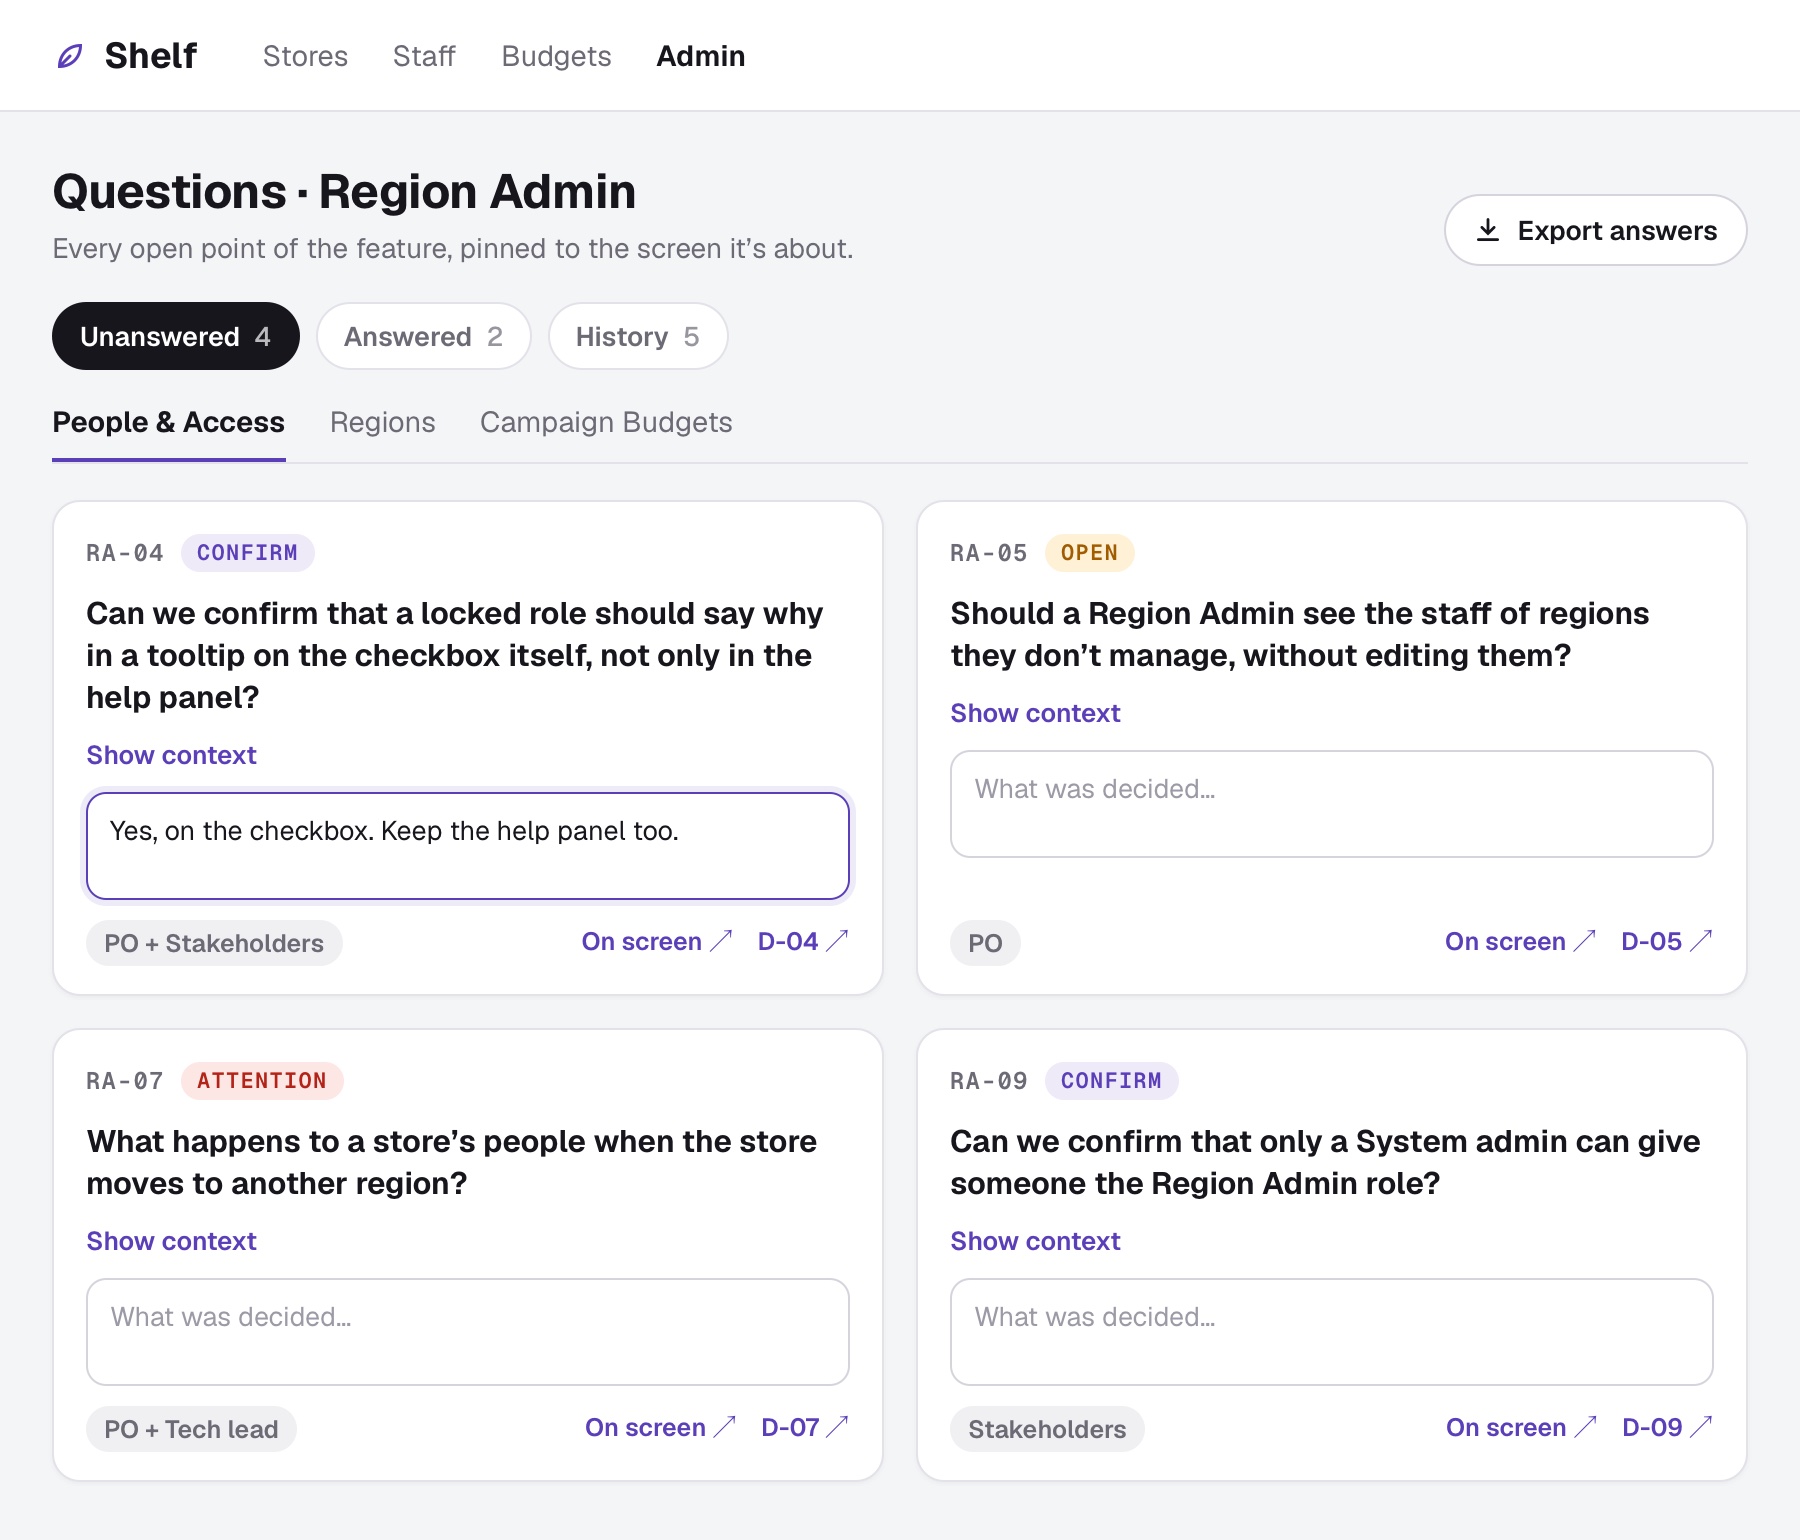This screenshot has width=1800, height=1540.
Task: Switch to the History 5 filter
Action: [x=638, y=336]
